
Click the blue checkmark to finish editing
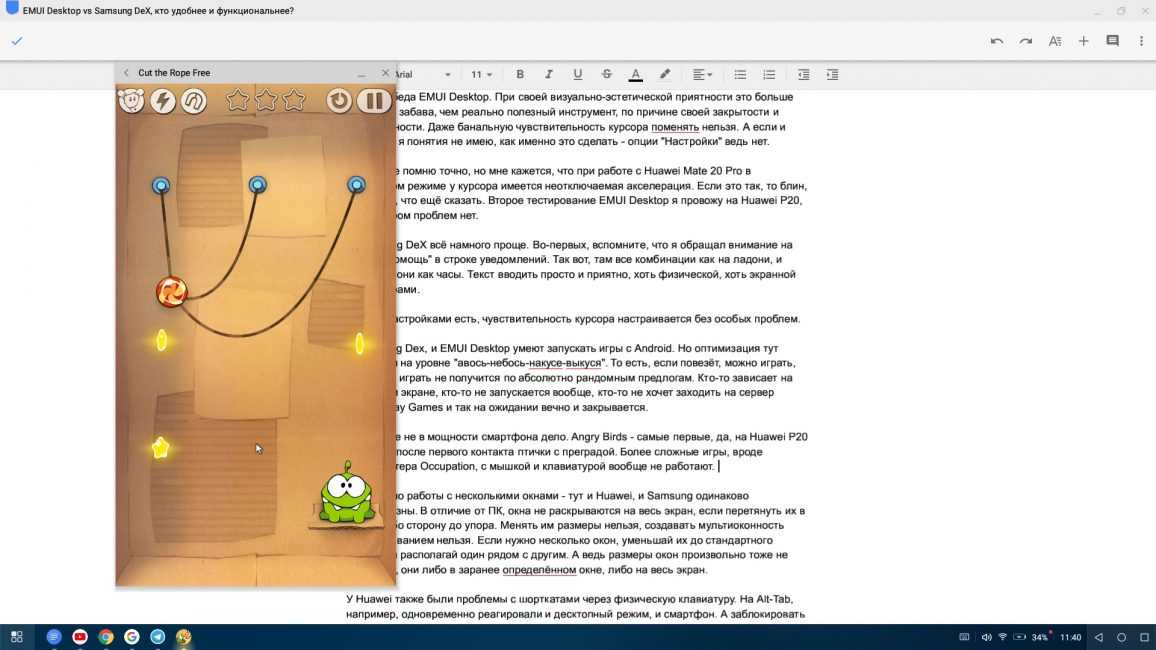[17, 41]
